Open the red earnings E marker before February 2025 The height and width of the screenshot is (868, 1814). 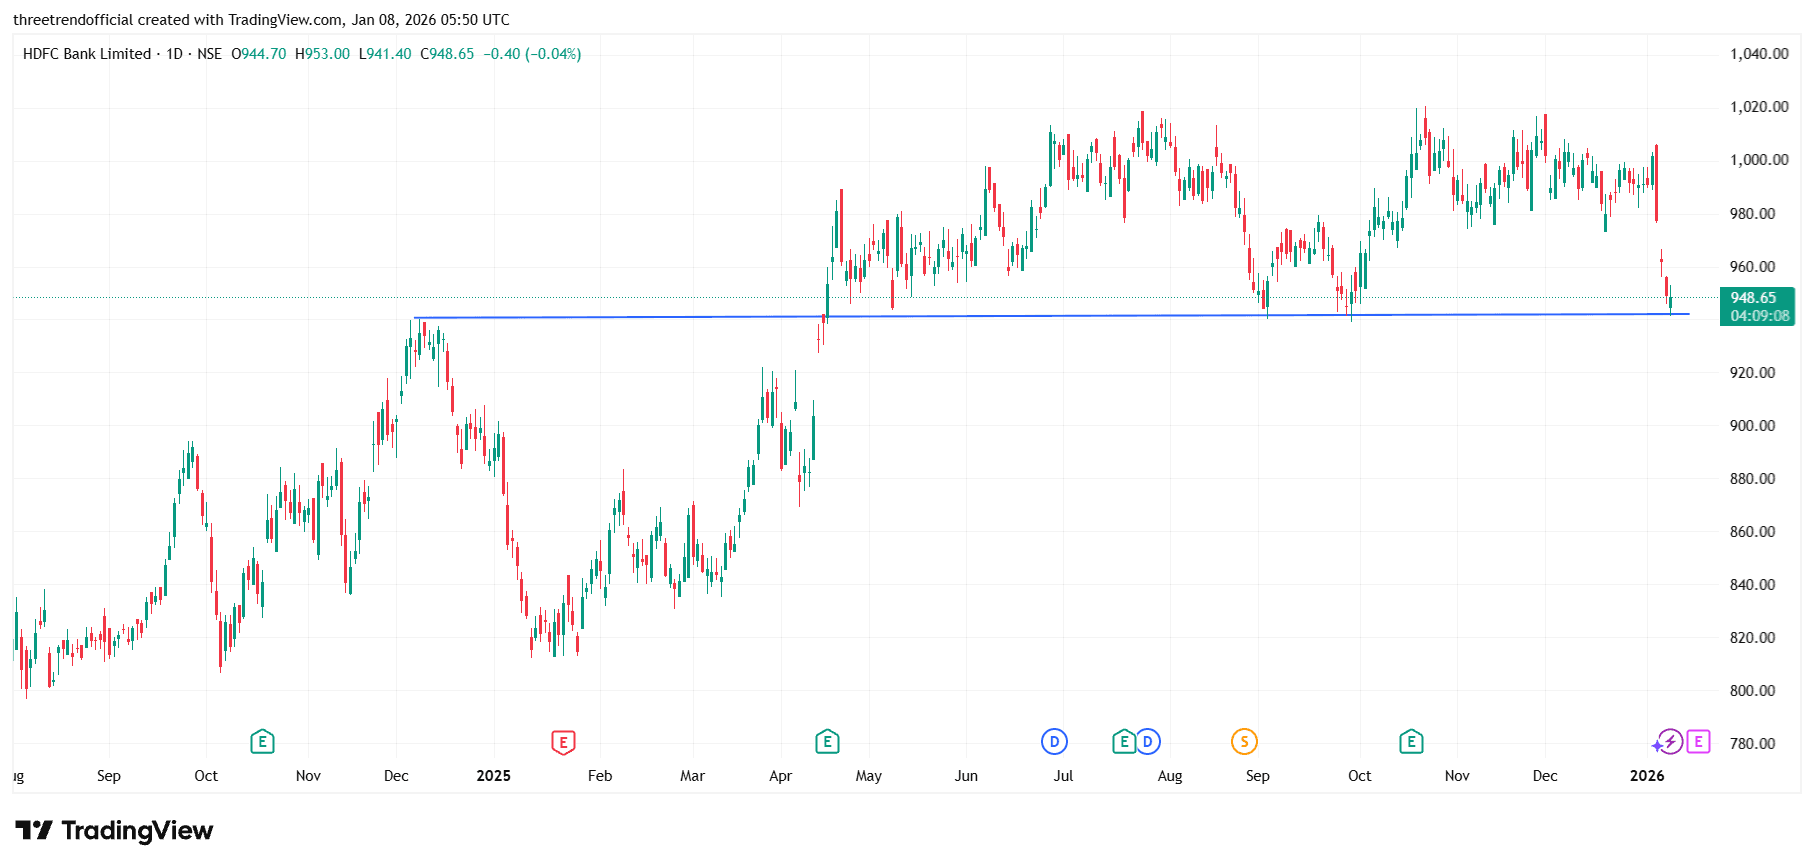click(x=563, y=742)
